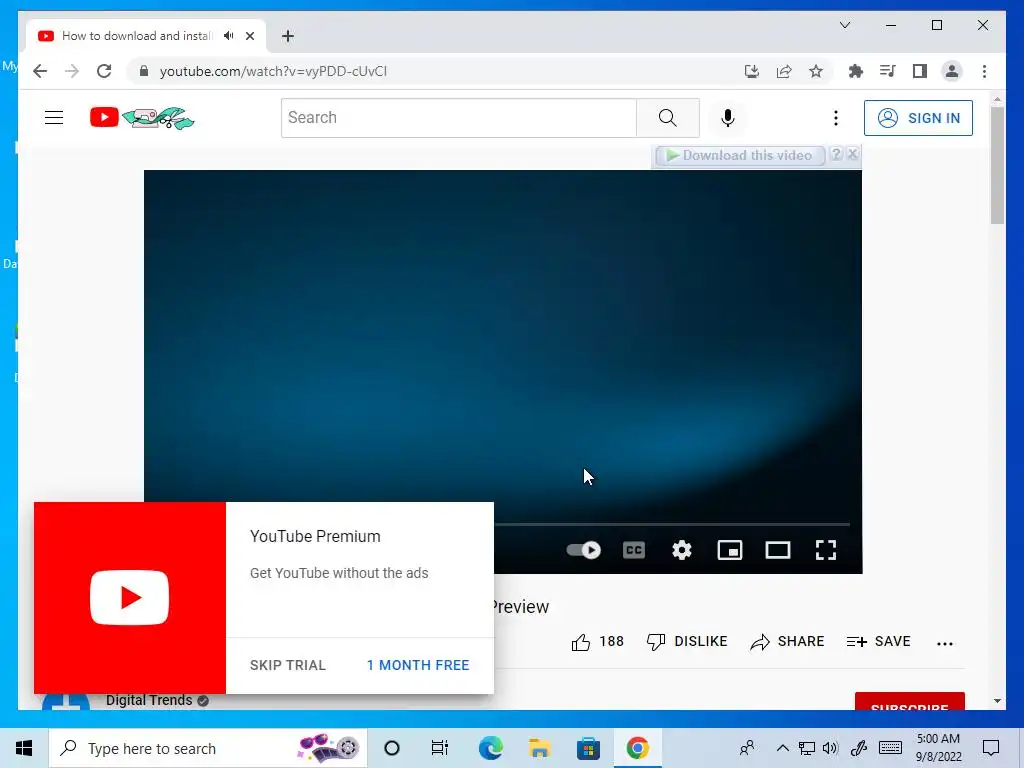The image size is (1024, 768).
Task: Open media controls icon in Chrome toolbar
Action: tap(888, 71)
